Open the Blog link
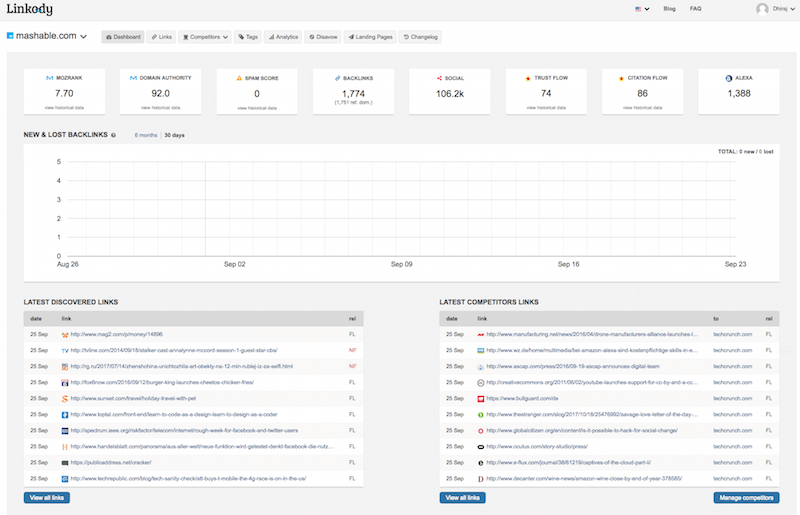The width and height of the screenshot is (800, 515). click(x=669, y=9)
